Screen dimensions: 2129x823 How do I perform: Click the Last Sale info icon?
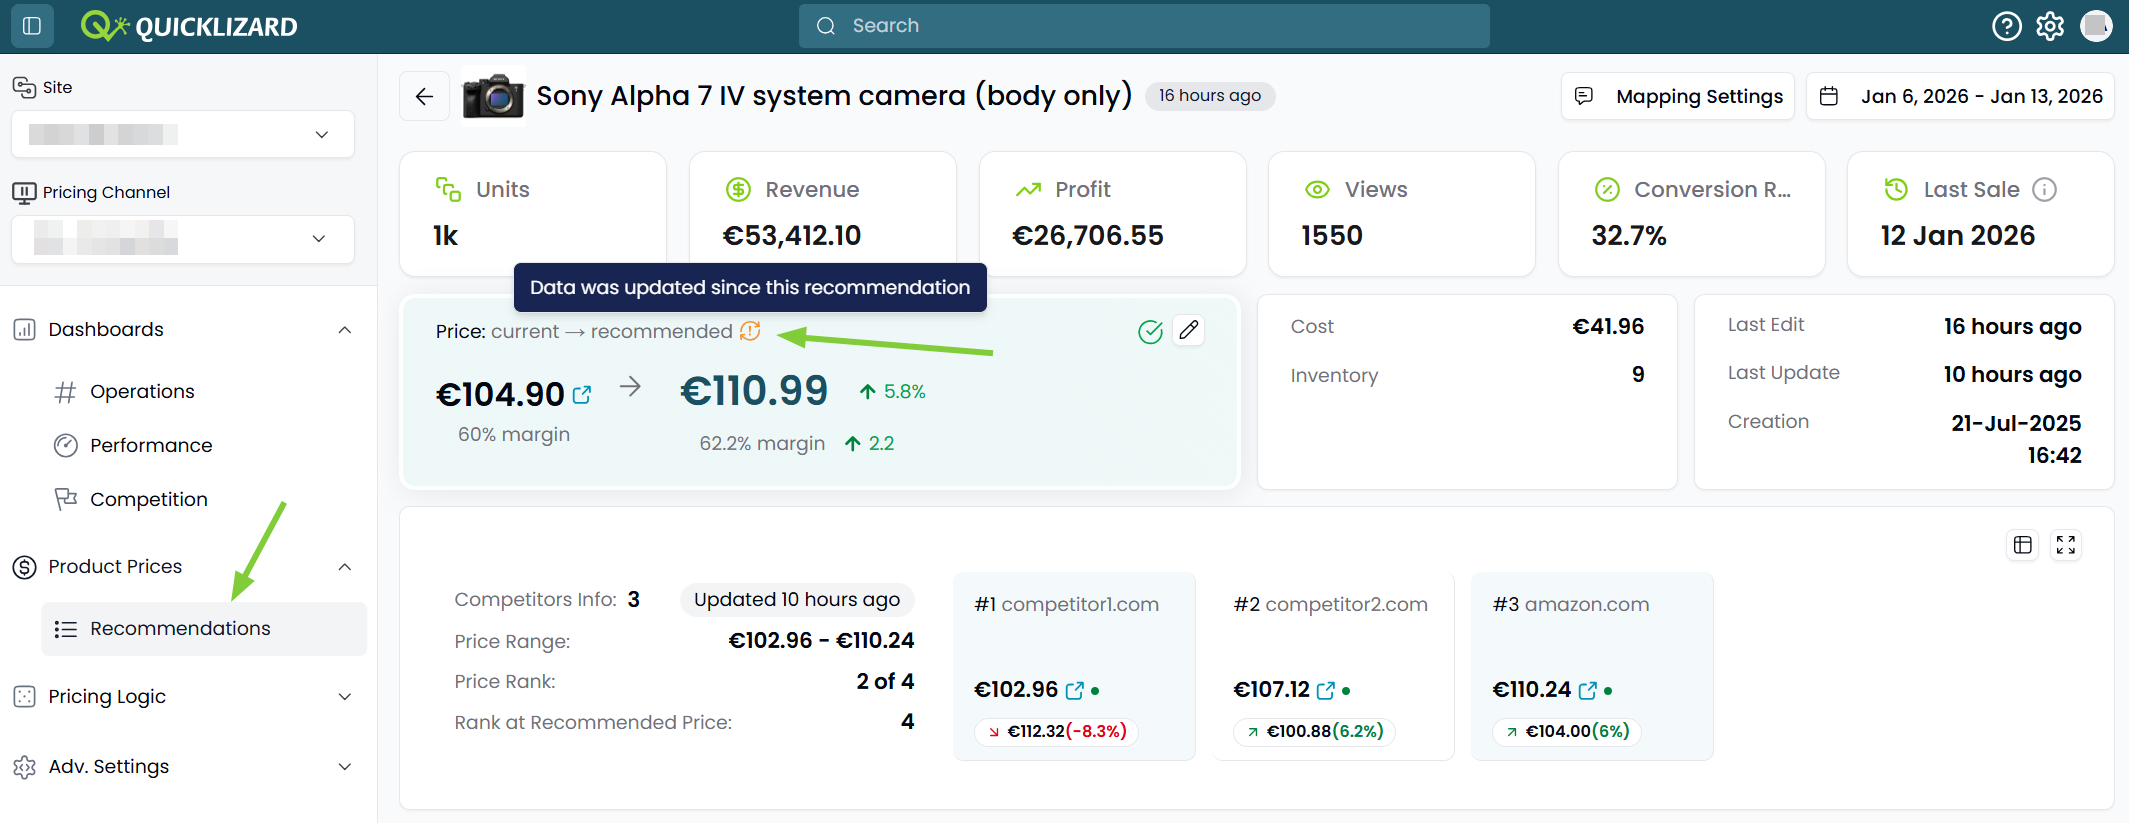tap(2045, 190)
